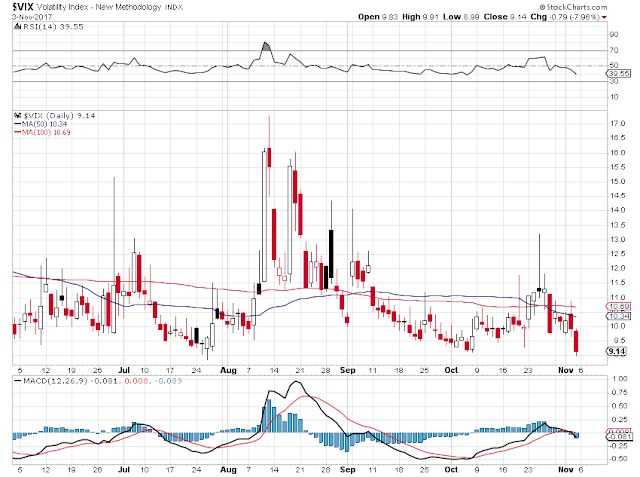Click the Oct label on MACD axis
Image resolution: width=640 pixels, height=477 pixels.
451,469
